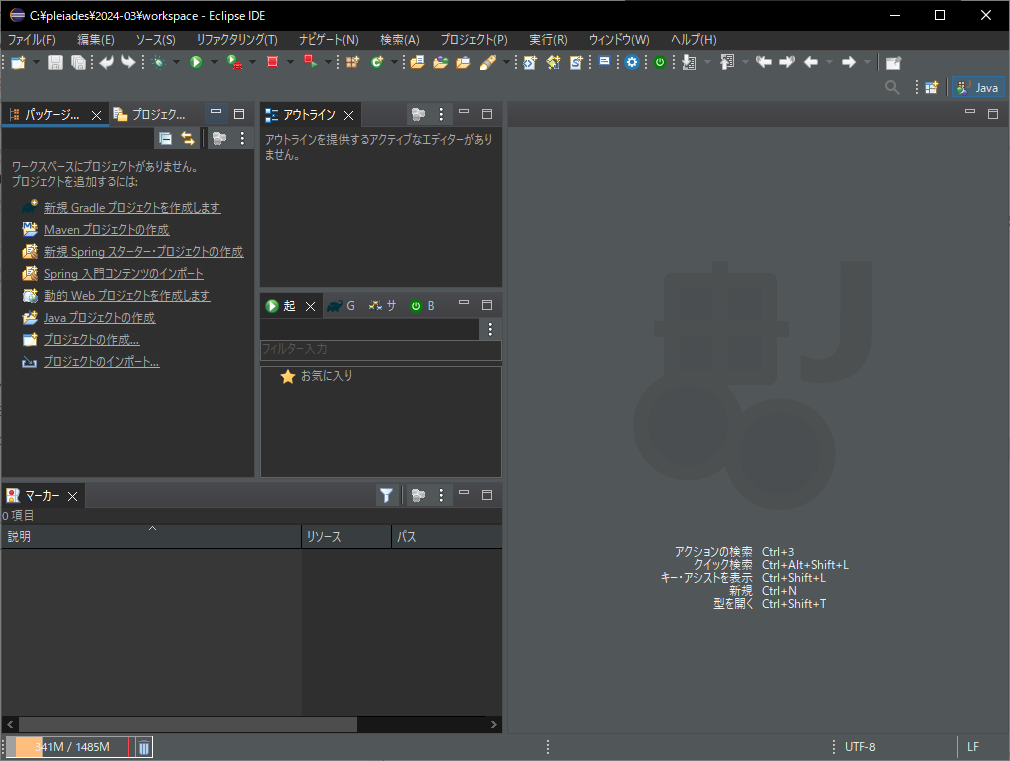
Task: Click the Redo arrow in the toolbar
Action: tap(128, 62)
